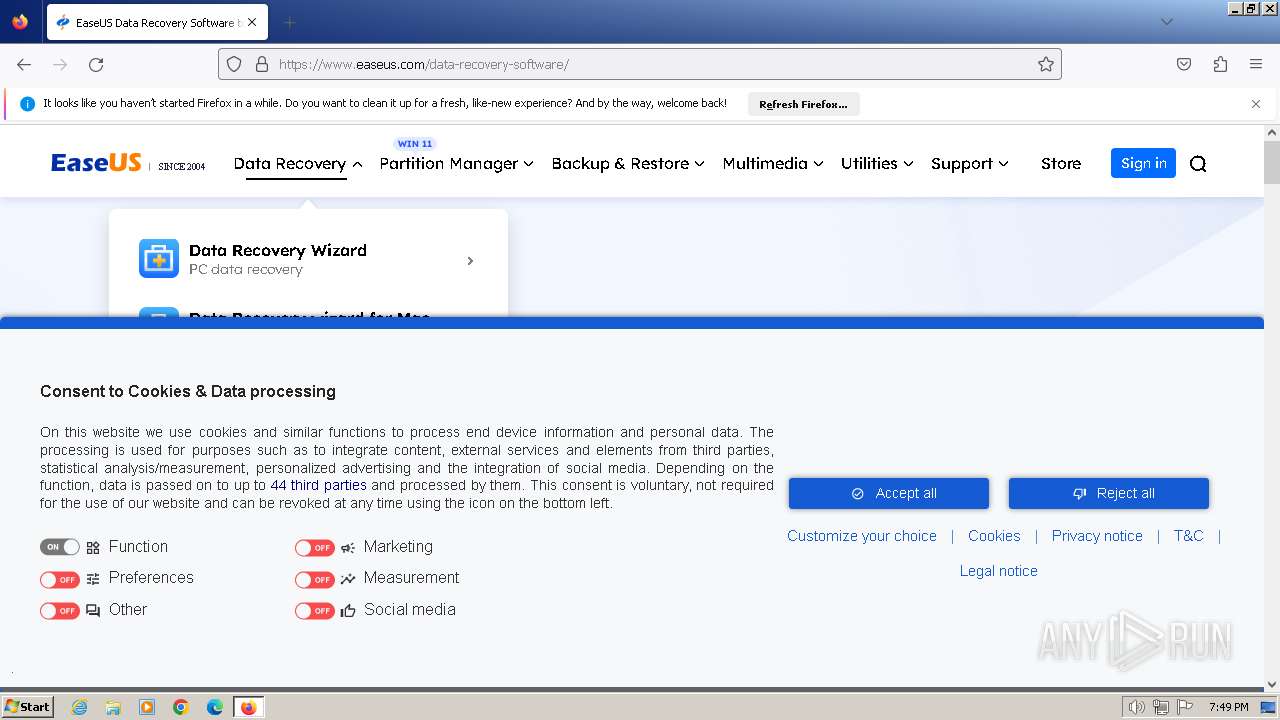Dismiss the Firefox refresh notification bar
This screenshot has width=1280, height=720.
(x=1256, y=104)
